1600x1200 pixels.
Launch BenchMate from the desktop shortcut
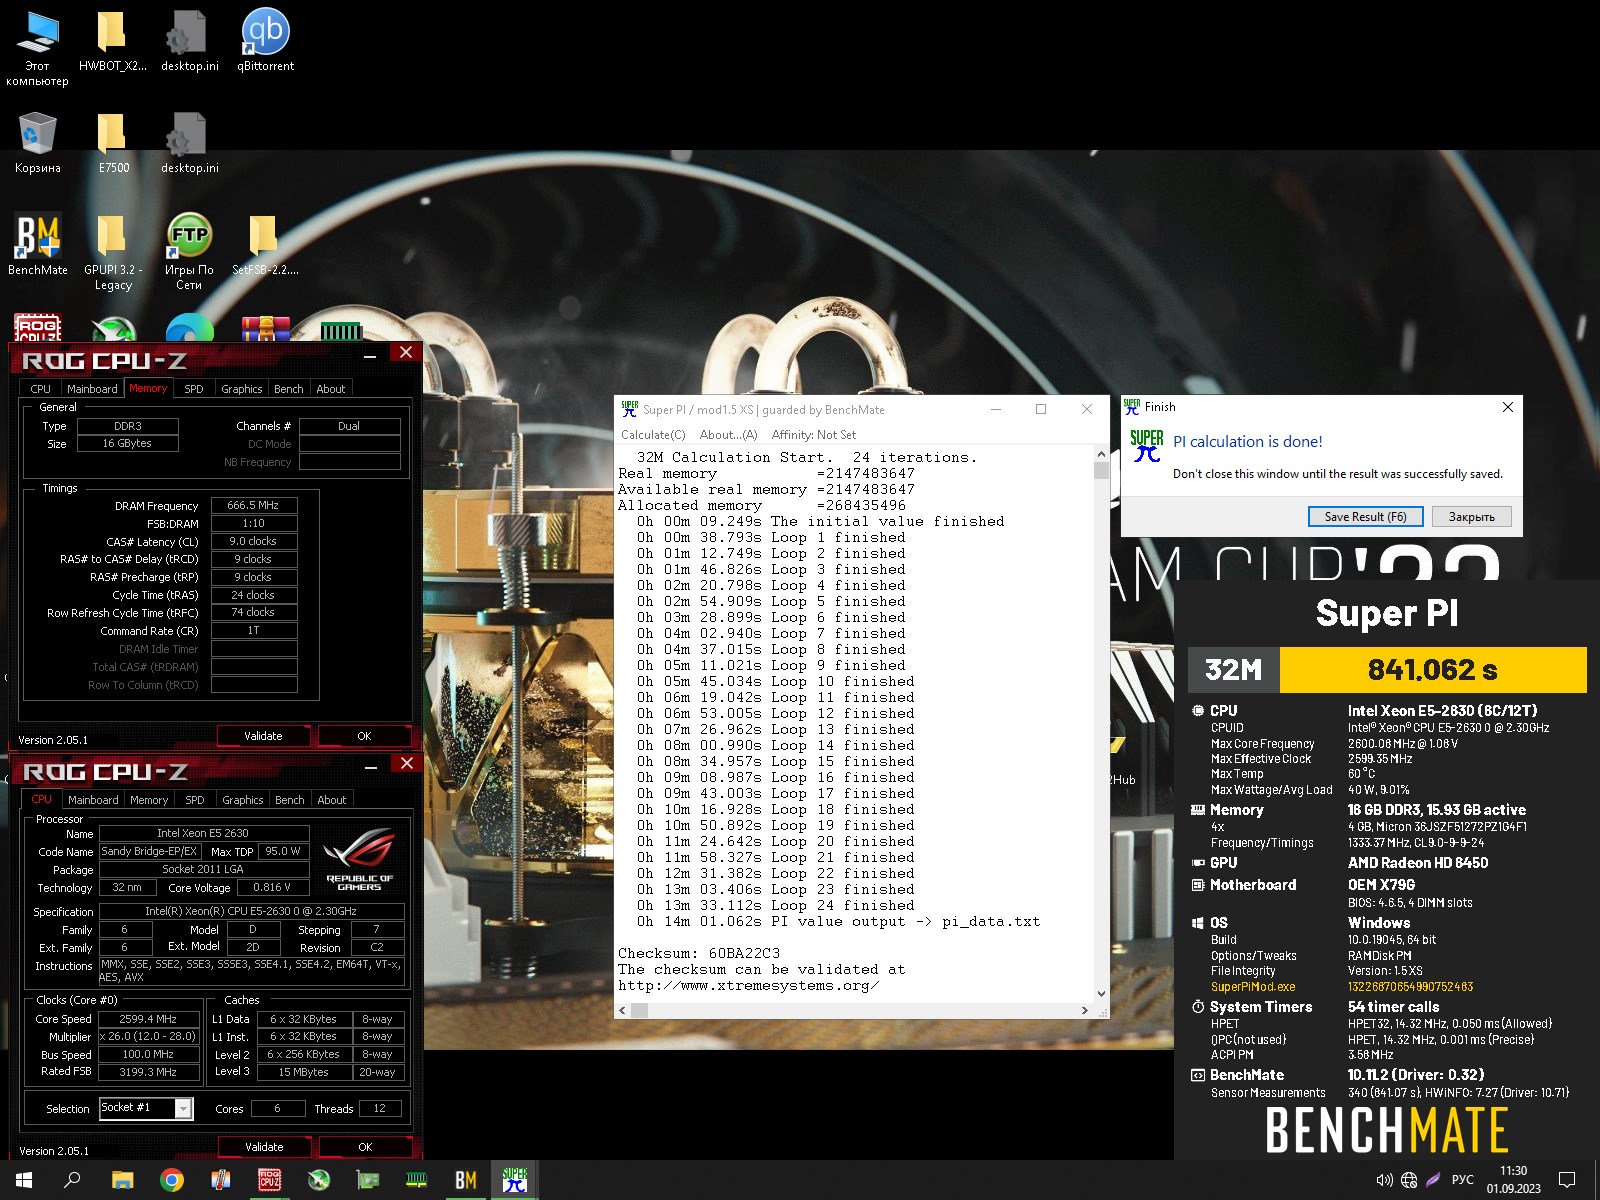[37, 245]
